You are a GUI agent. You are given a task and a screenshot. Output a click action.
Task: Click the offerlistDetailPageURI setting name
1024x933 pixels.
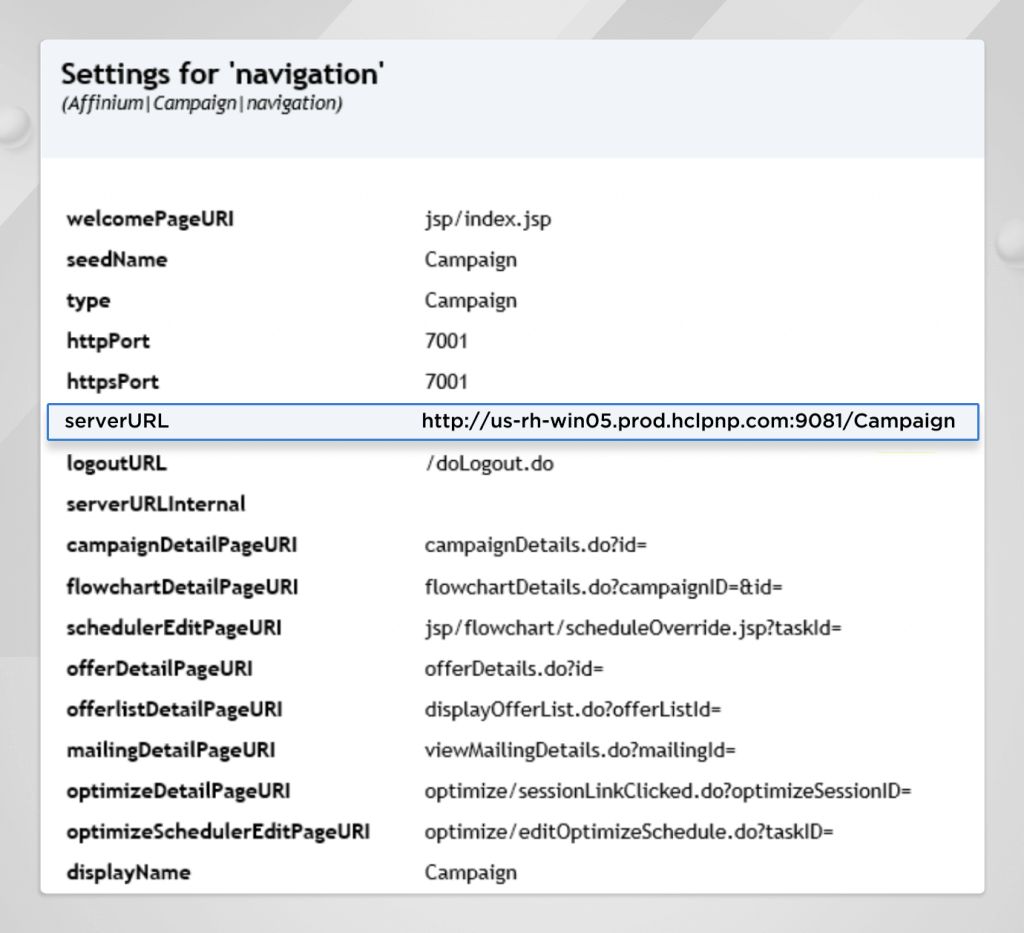(174, 709)
